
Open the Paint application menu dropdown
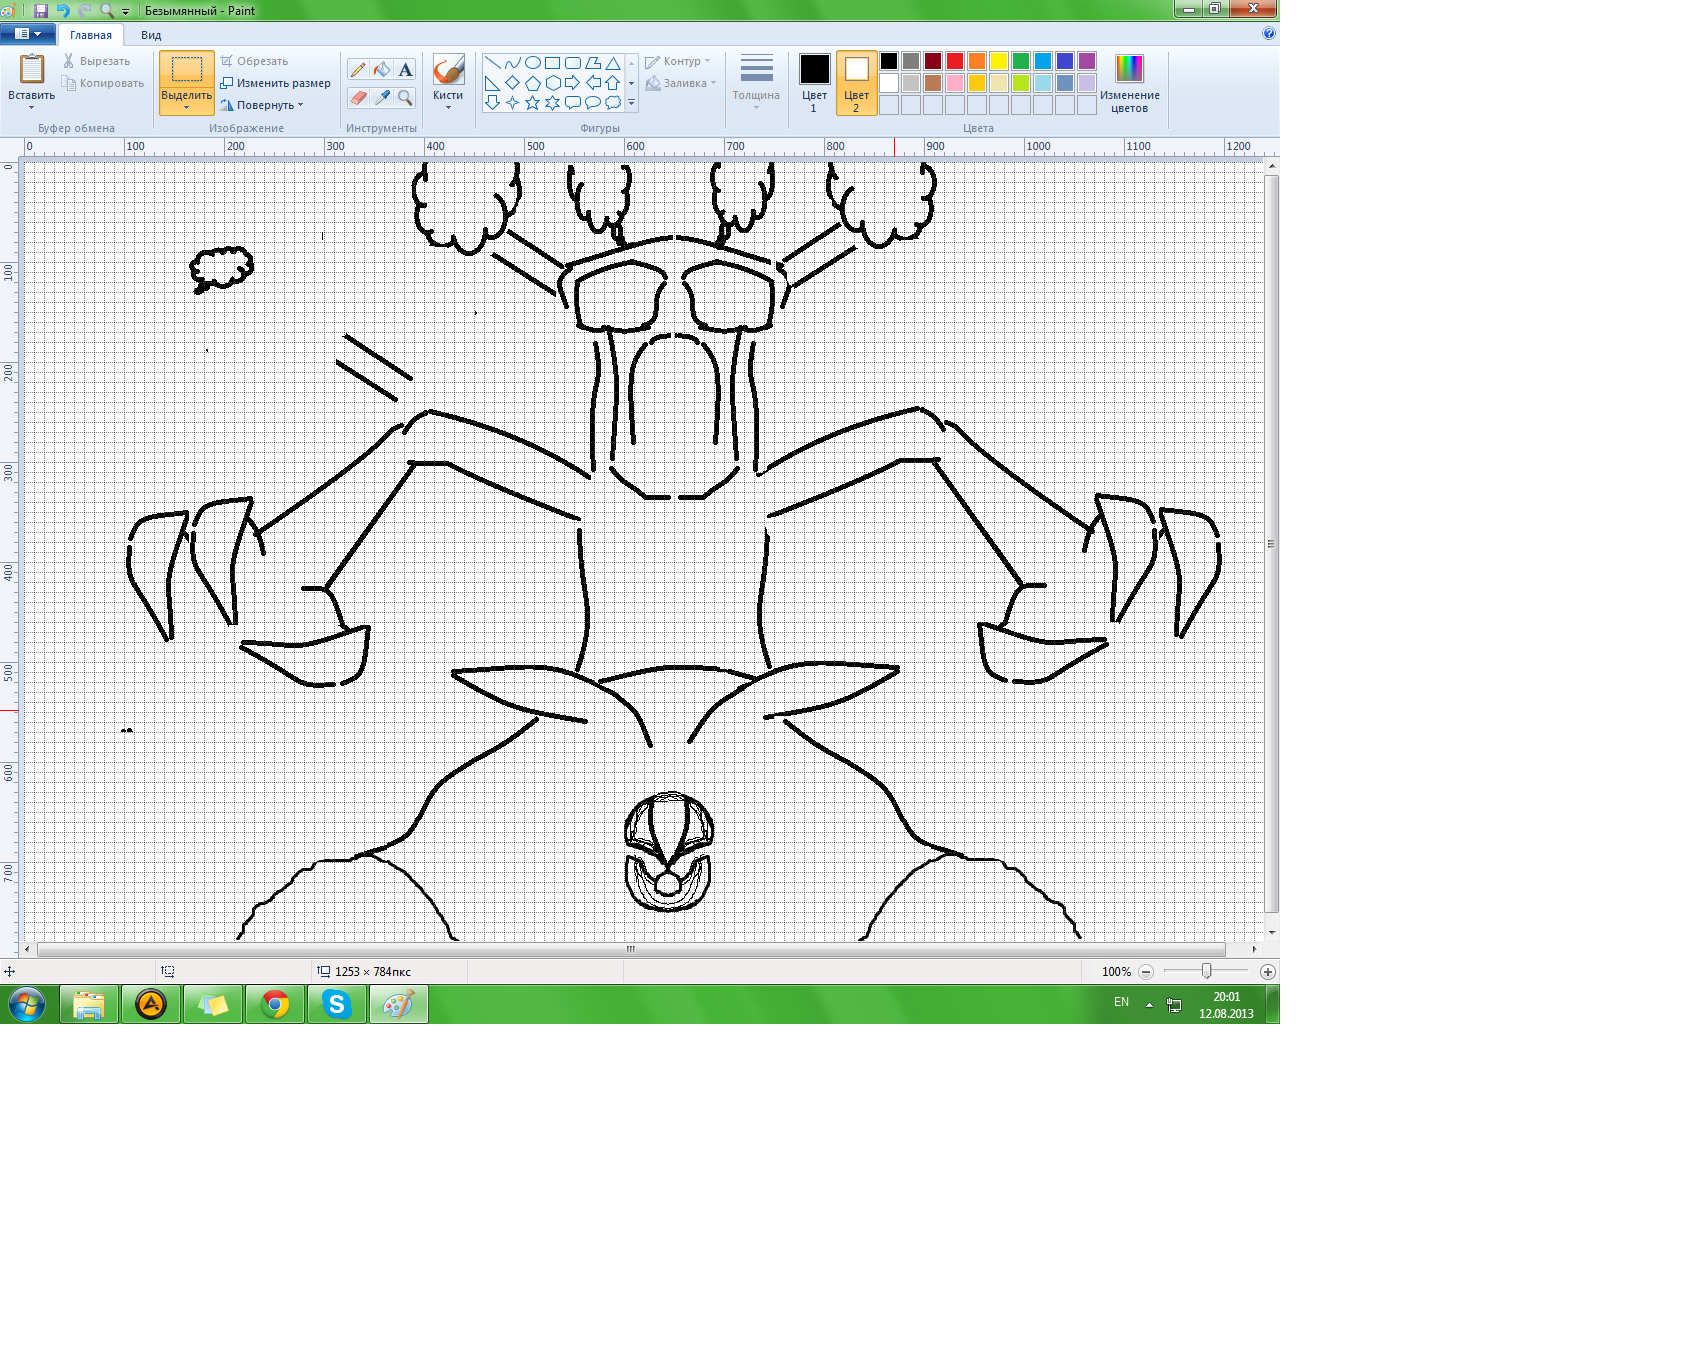point(27,34)
